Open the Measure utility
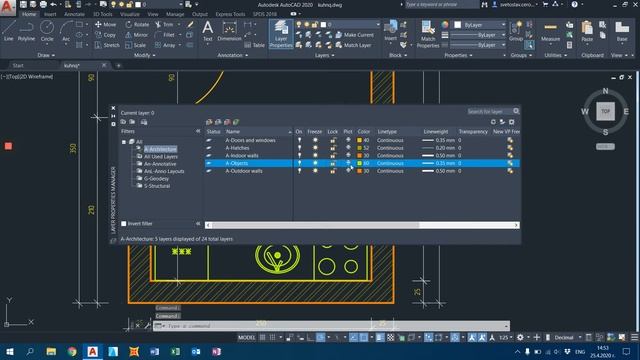 tap(550, 32)
